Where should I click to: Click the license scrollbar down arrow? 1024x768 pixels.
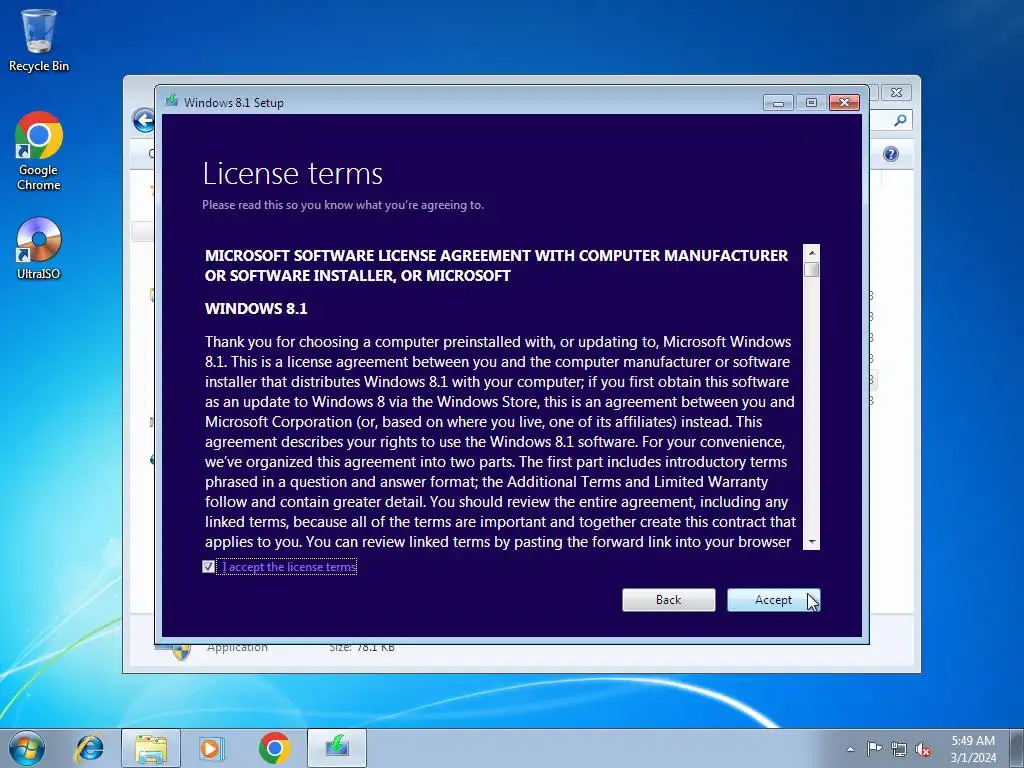click(812, 542)
